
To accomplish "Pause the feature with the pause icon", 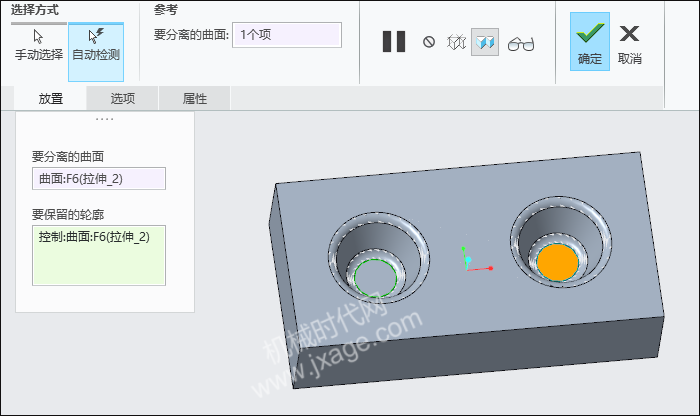I will click(x=394, y=42).
